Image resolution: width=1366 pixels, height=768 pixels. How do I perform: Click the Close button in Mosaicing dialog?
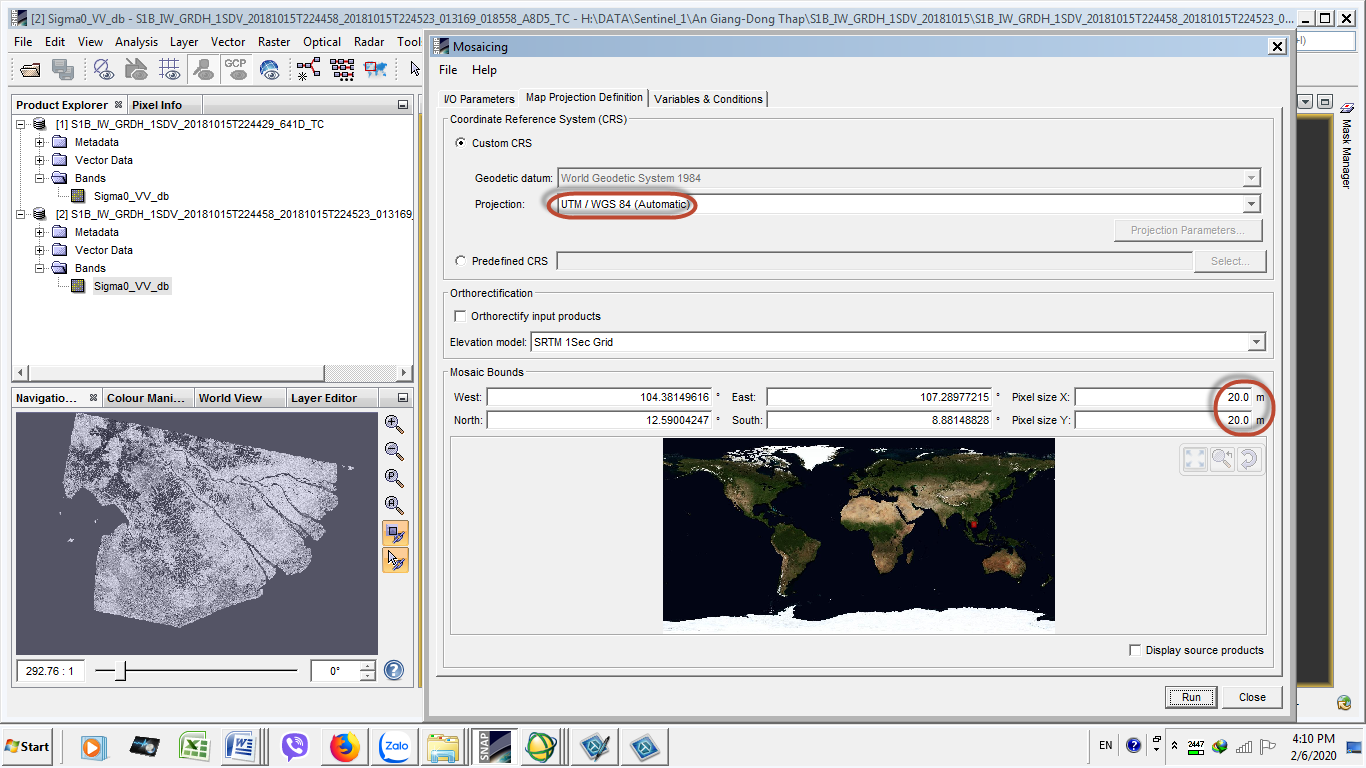pyautogui.click(x=1252, y=697)
